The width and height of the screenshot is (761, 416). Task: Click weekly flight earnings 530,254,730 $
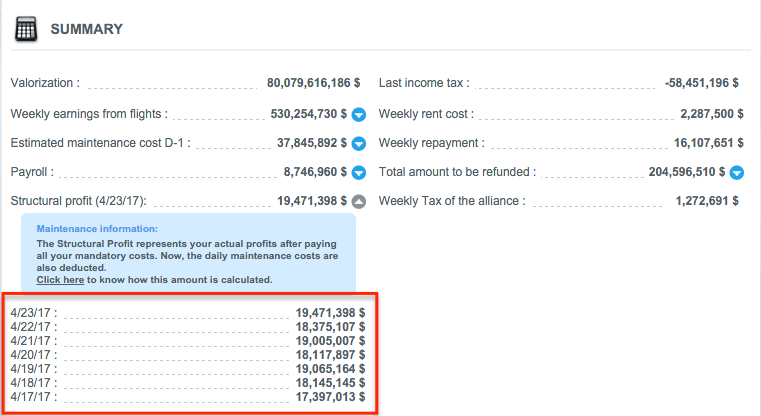pos(309,114)
